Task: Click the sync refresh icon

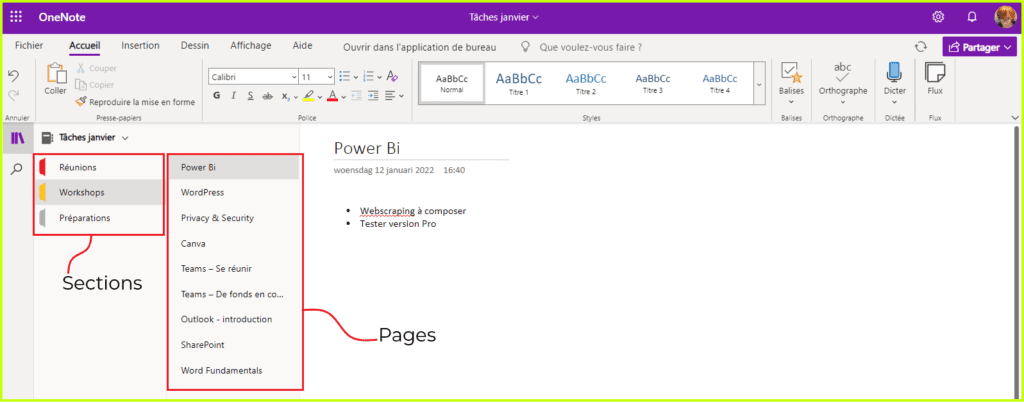Action: point(921,46)
